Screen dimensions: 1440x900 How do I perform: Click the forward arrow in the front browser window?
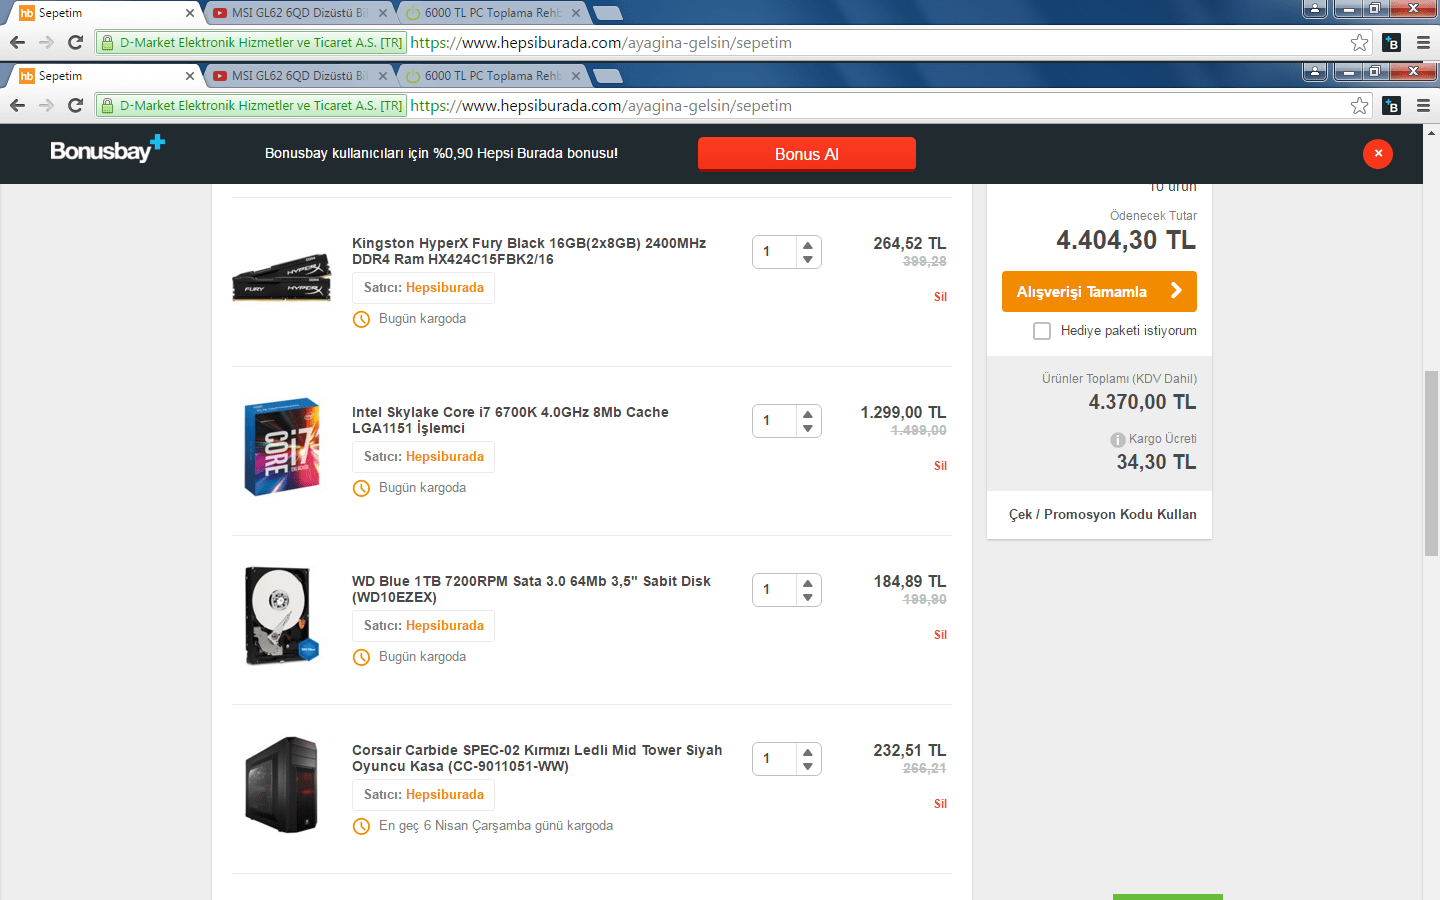click(46, 105)
